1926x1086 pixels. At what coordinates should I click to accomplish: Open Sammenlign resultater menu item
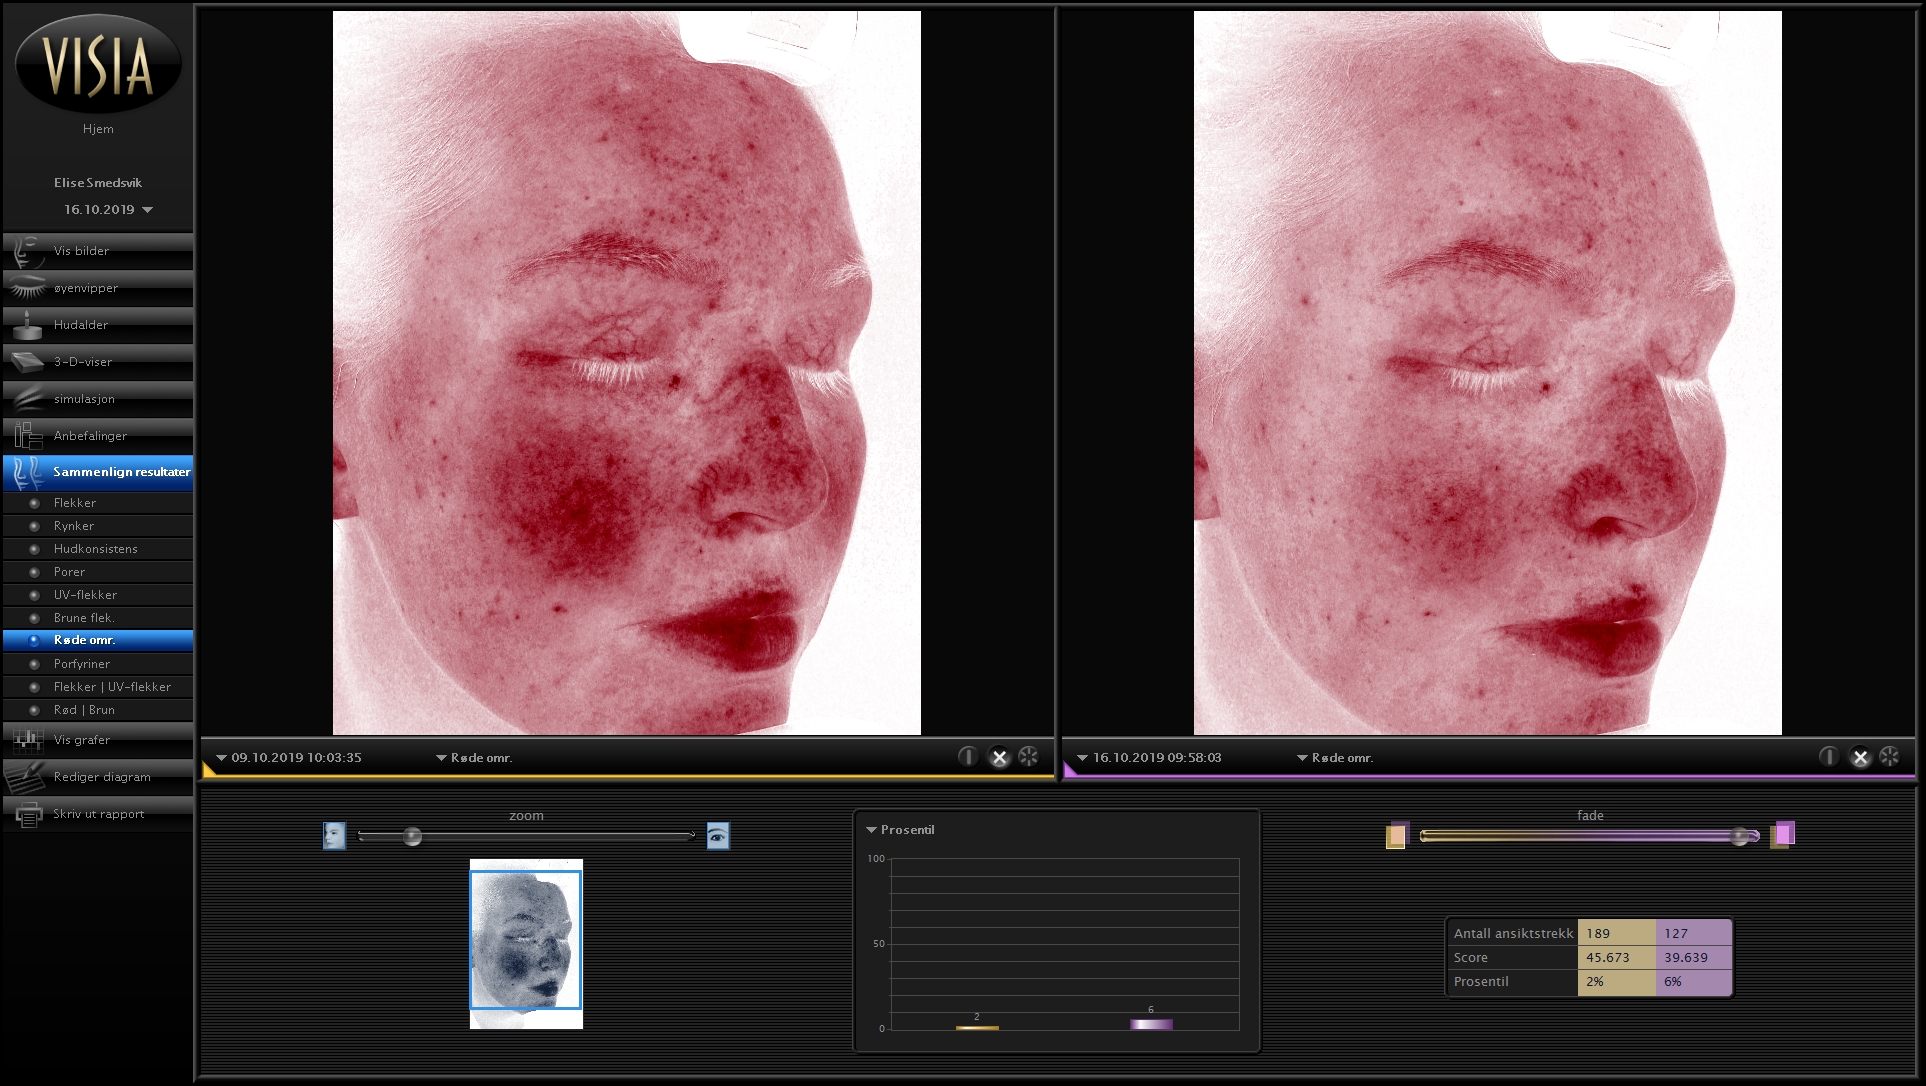click(98, 472)
